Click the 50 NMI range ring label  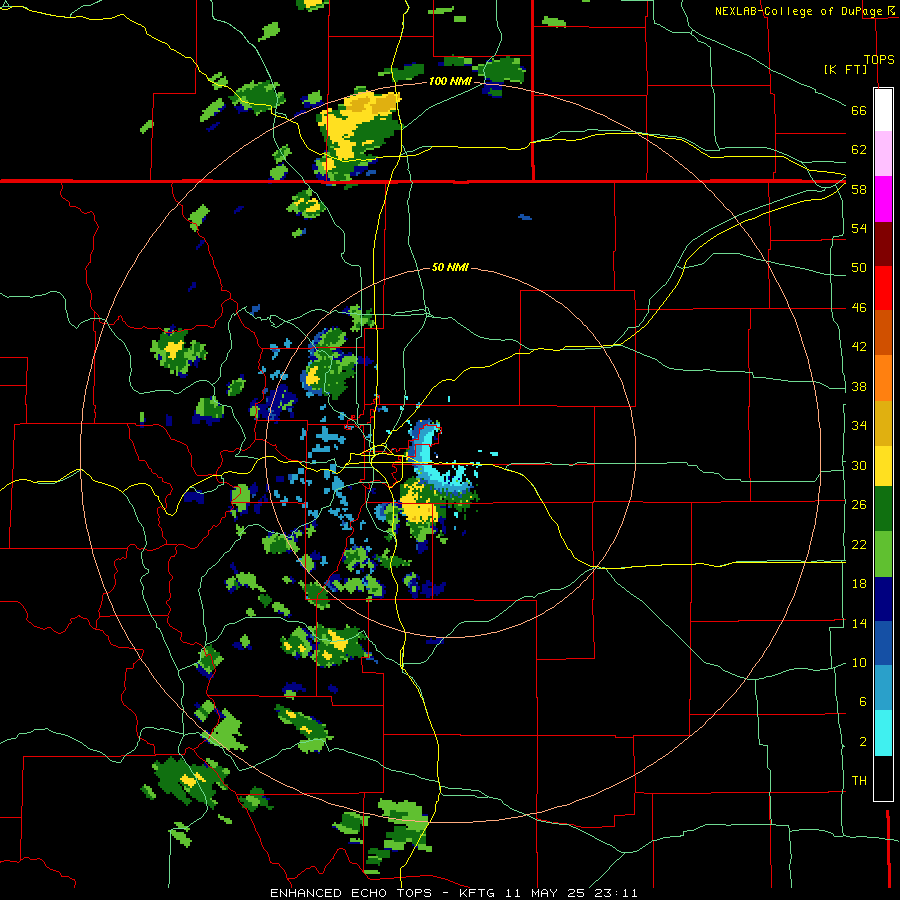(x=450, y=267)
